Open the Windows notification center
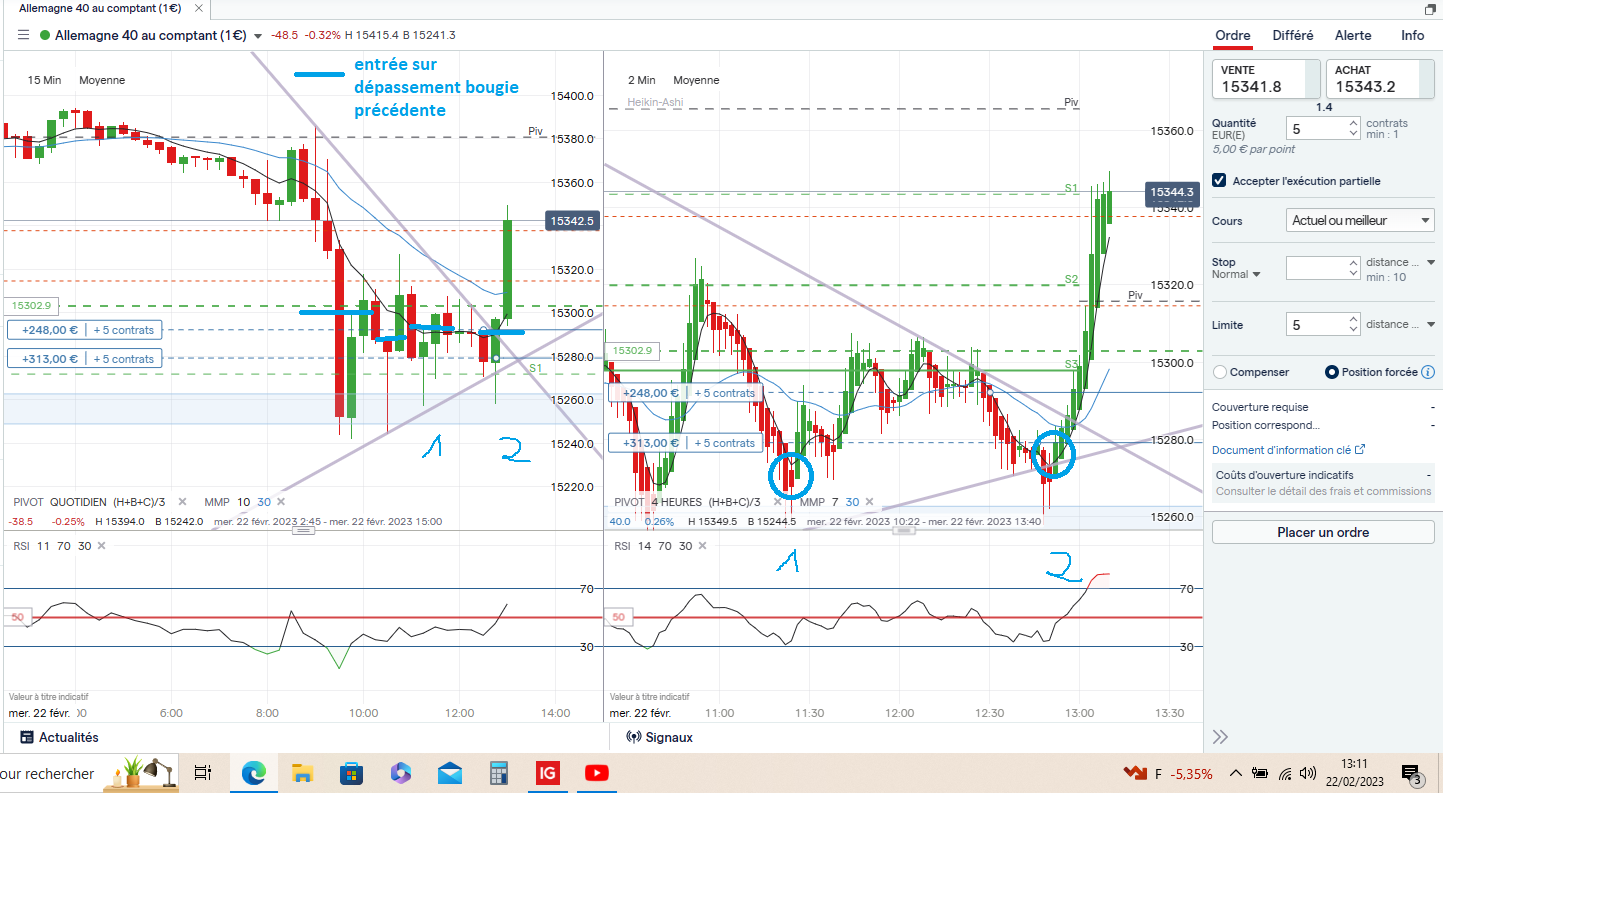Image resolution: width=1600 pixels, height=900 pixels. 1412,775
